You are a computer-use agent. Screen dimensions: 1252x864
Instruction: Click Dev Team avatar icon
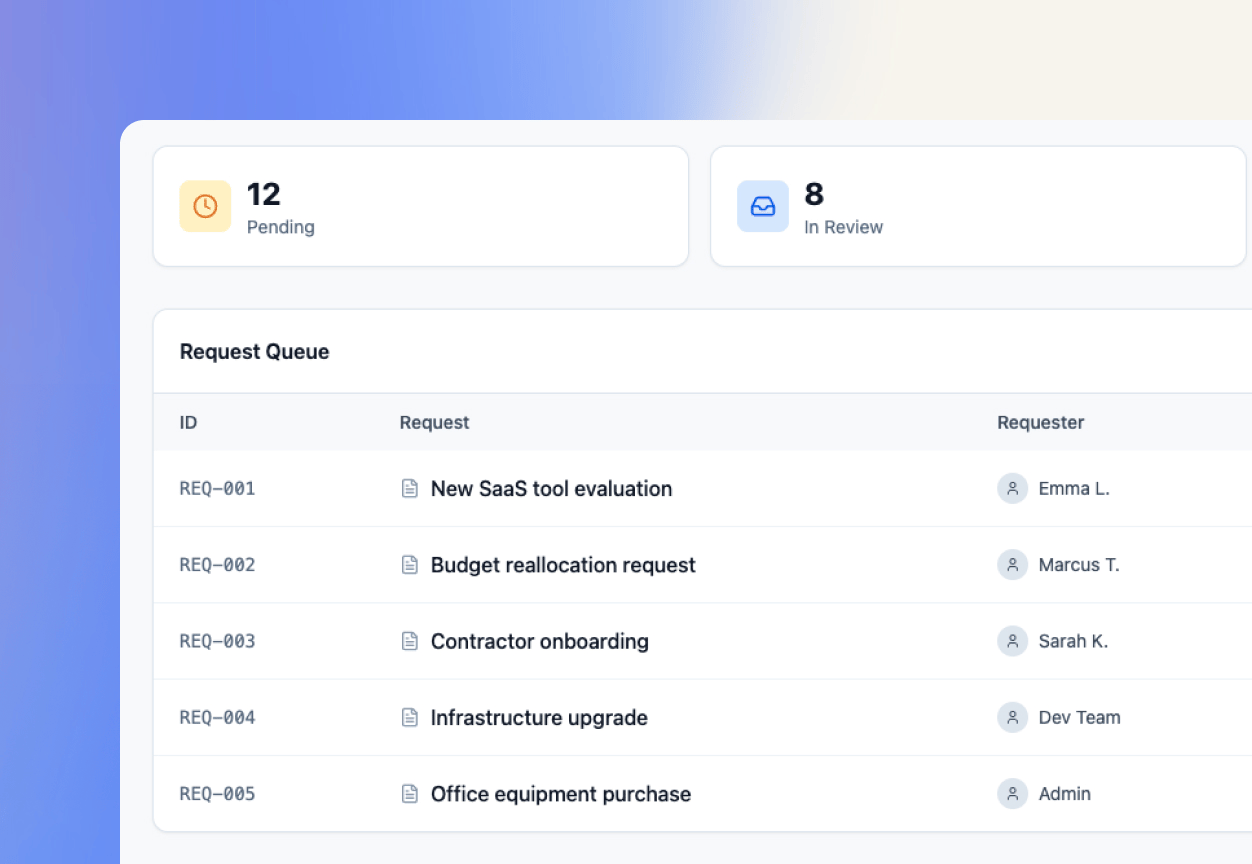point(1012,717)
